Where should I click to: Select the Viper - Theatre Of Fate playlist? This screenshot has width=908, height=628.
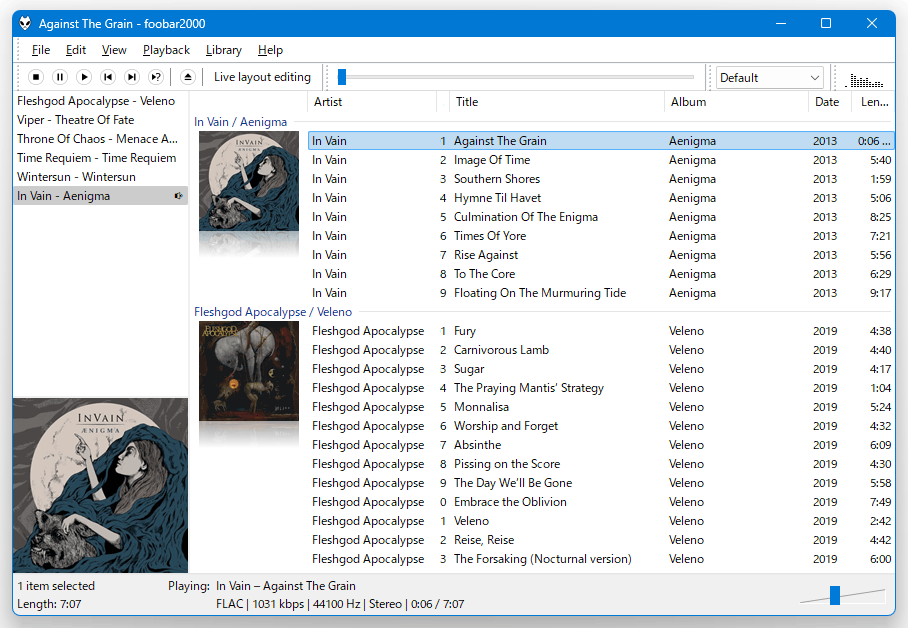pos(101,120)
